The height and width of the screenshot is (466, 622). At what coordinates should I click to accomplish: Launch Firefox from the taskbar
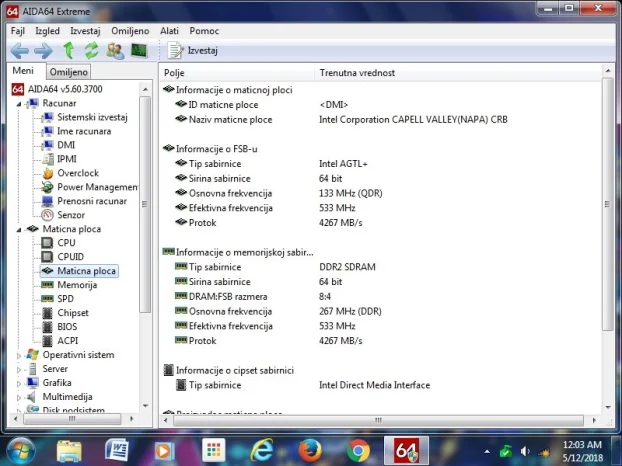click(310, 451)
